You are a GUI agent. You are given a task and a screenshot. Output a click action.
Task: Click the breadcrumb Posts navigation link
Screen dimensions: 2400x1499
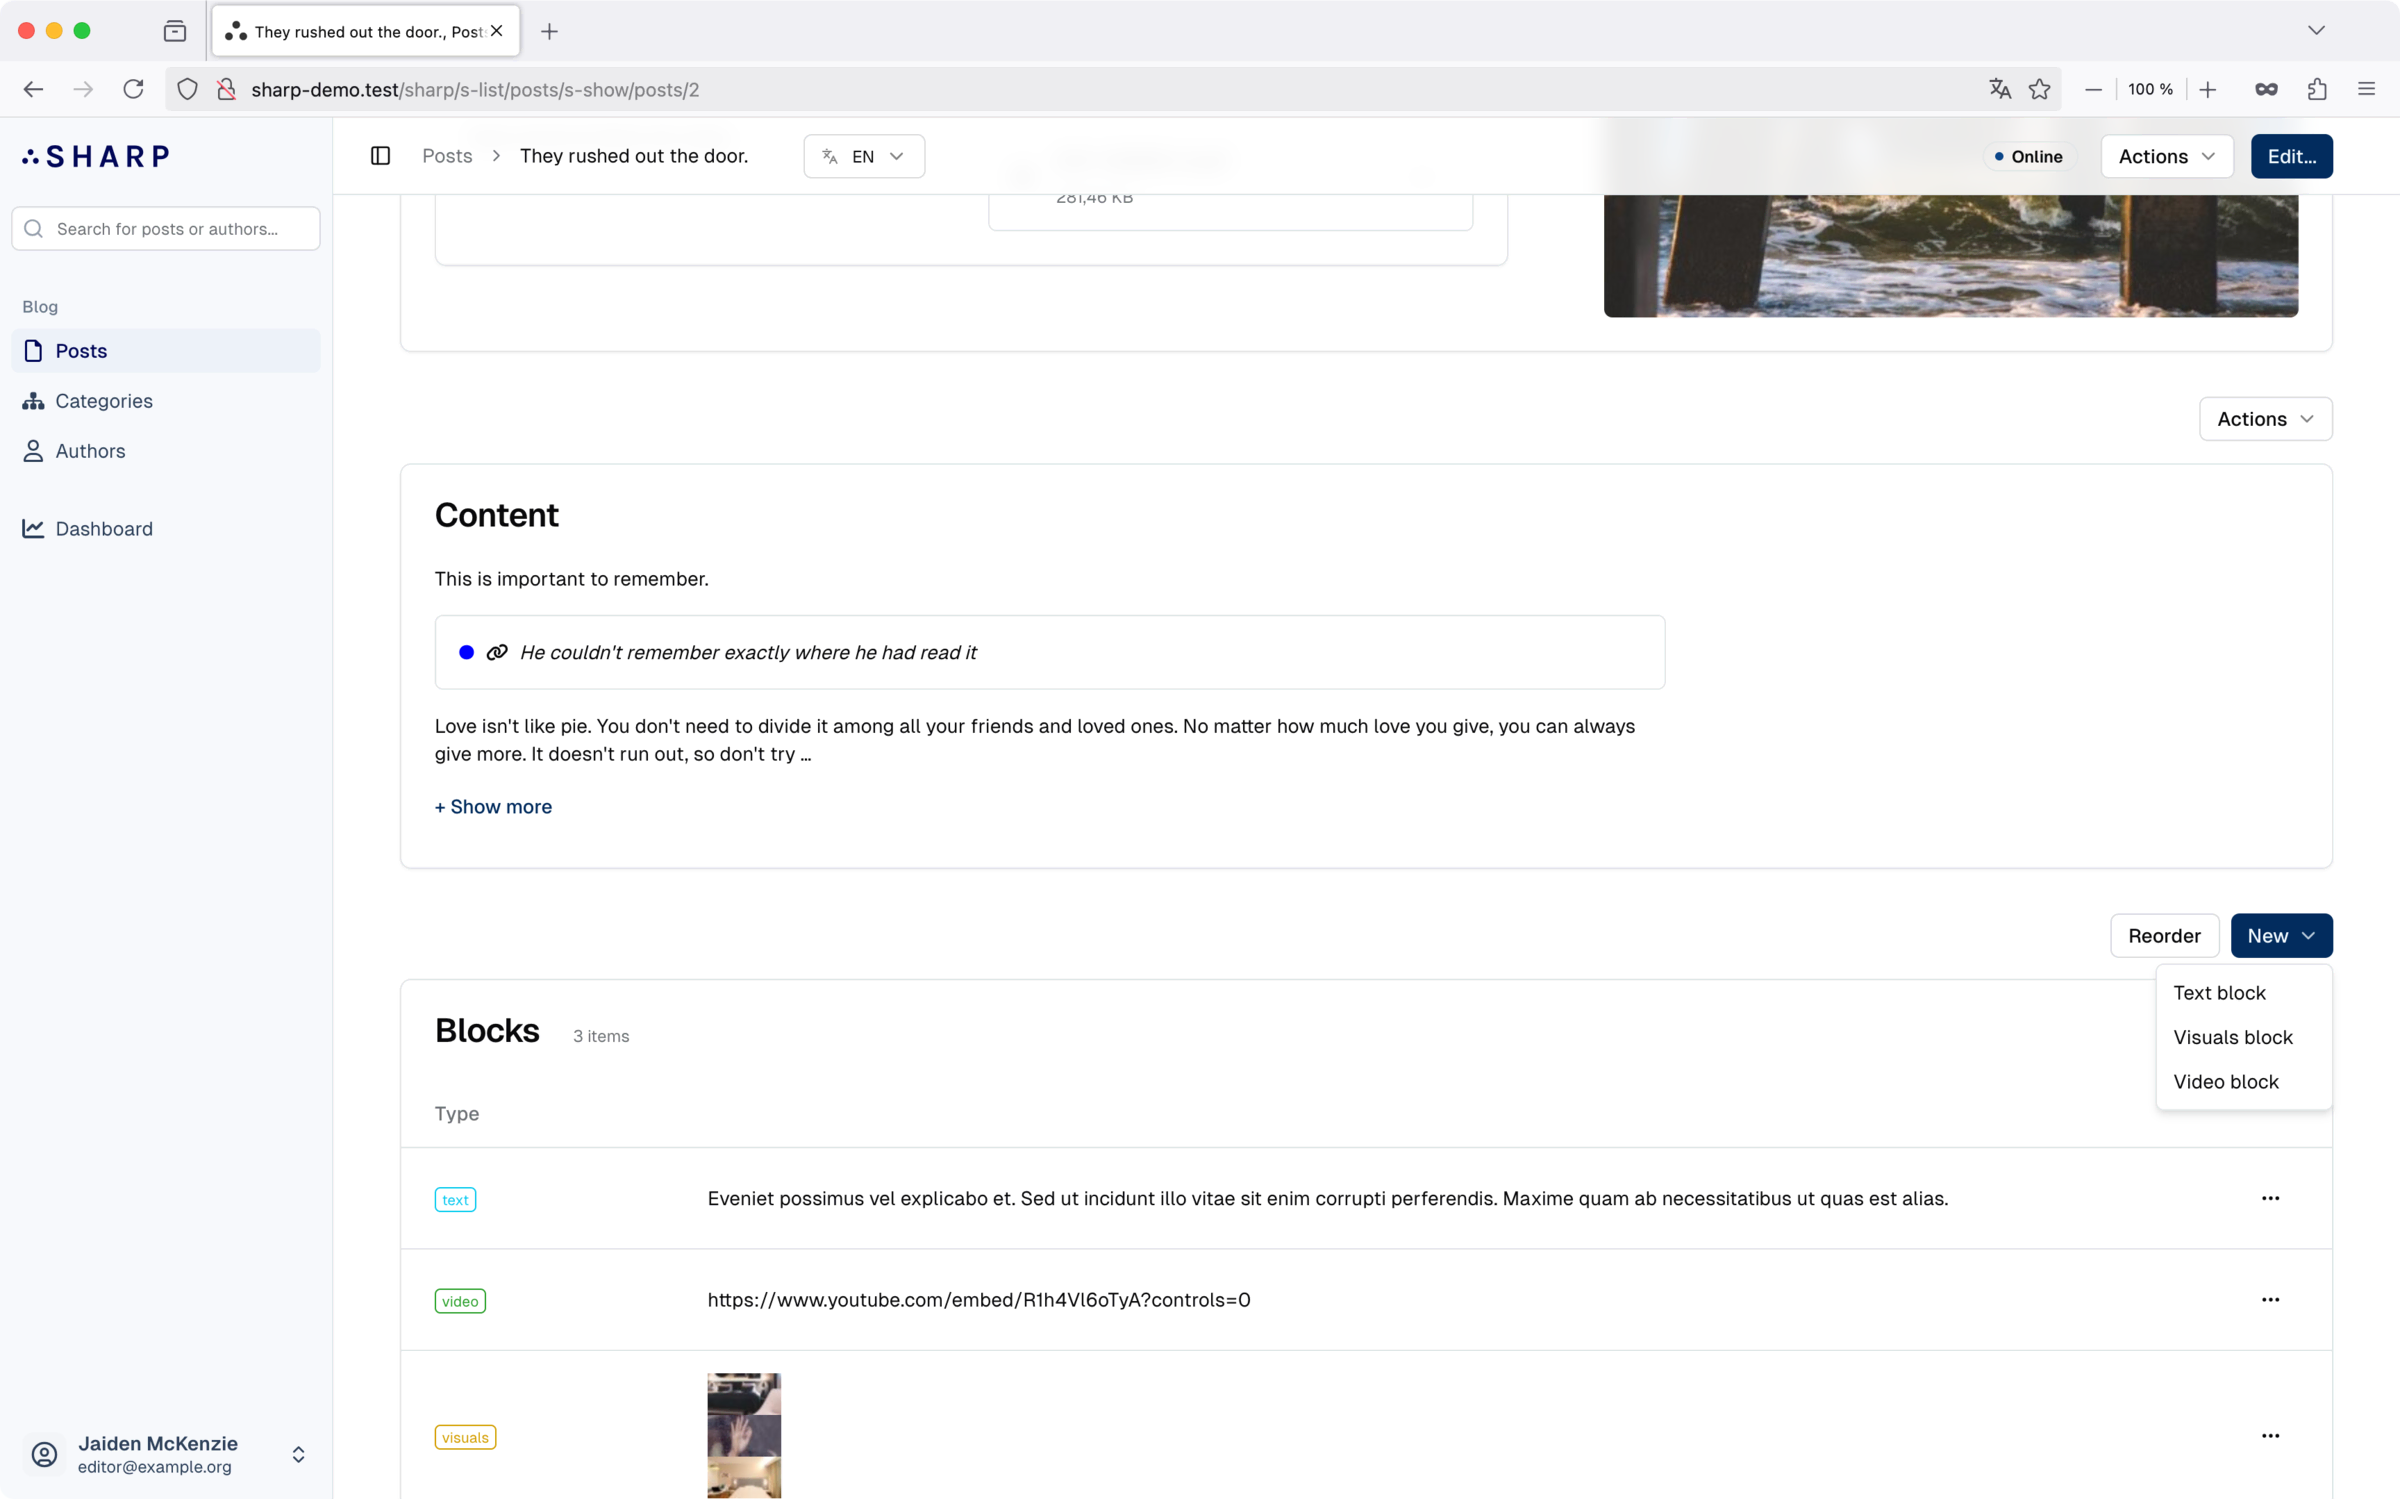coord(445,155)
